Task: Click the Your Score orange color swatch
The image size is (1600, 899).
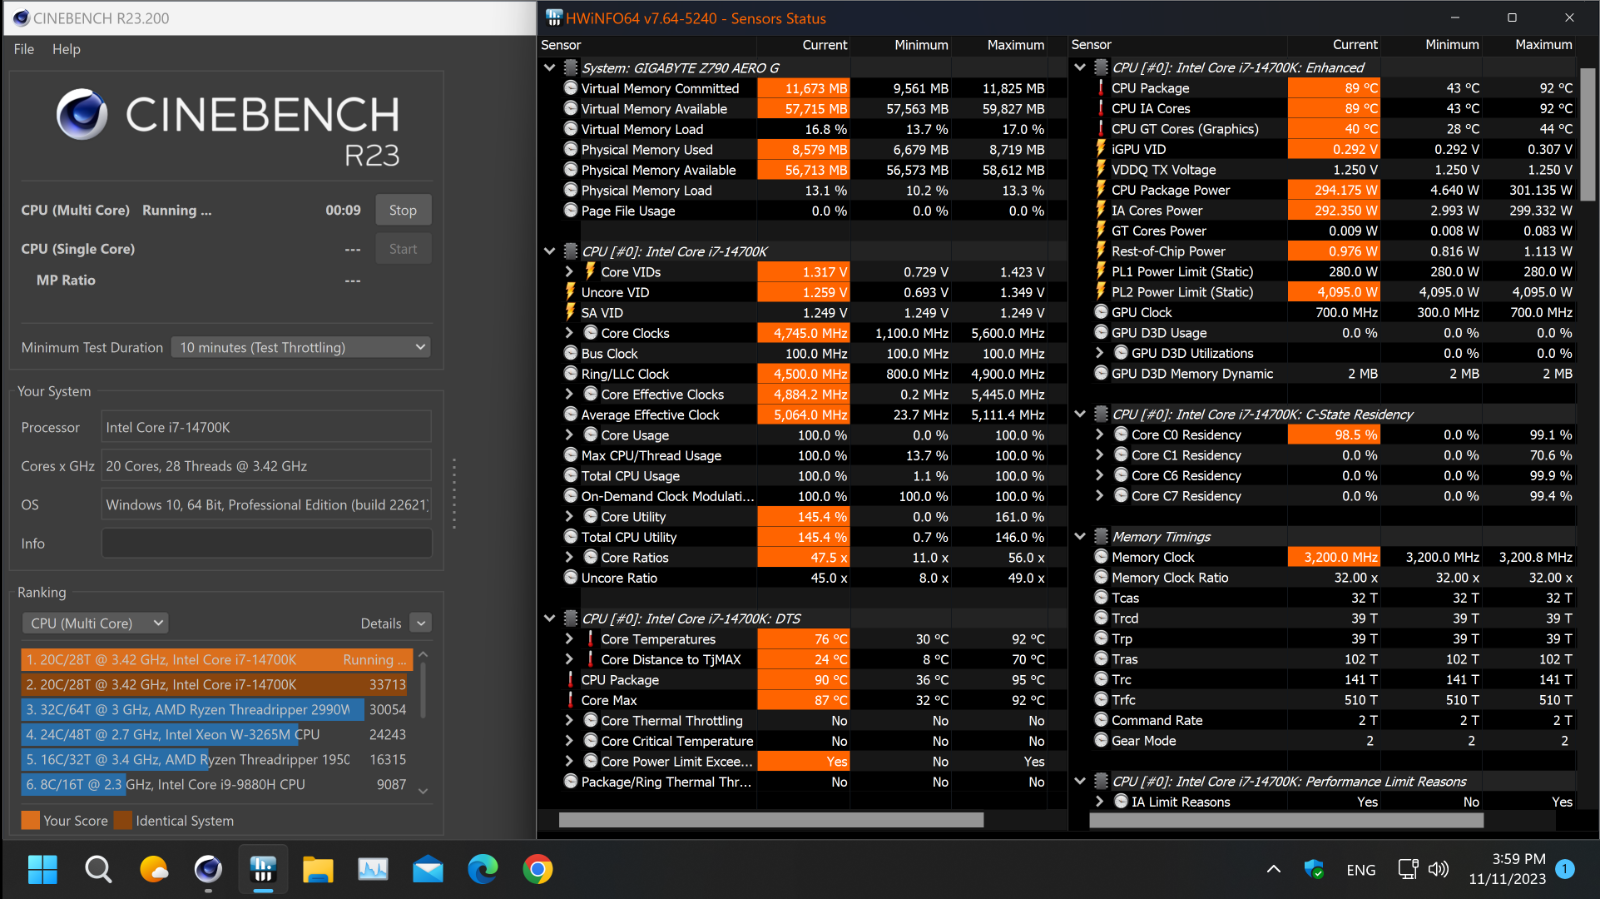Action: coord(30,820)
